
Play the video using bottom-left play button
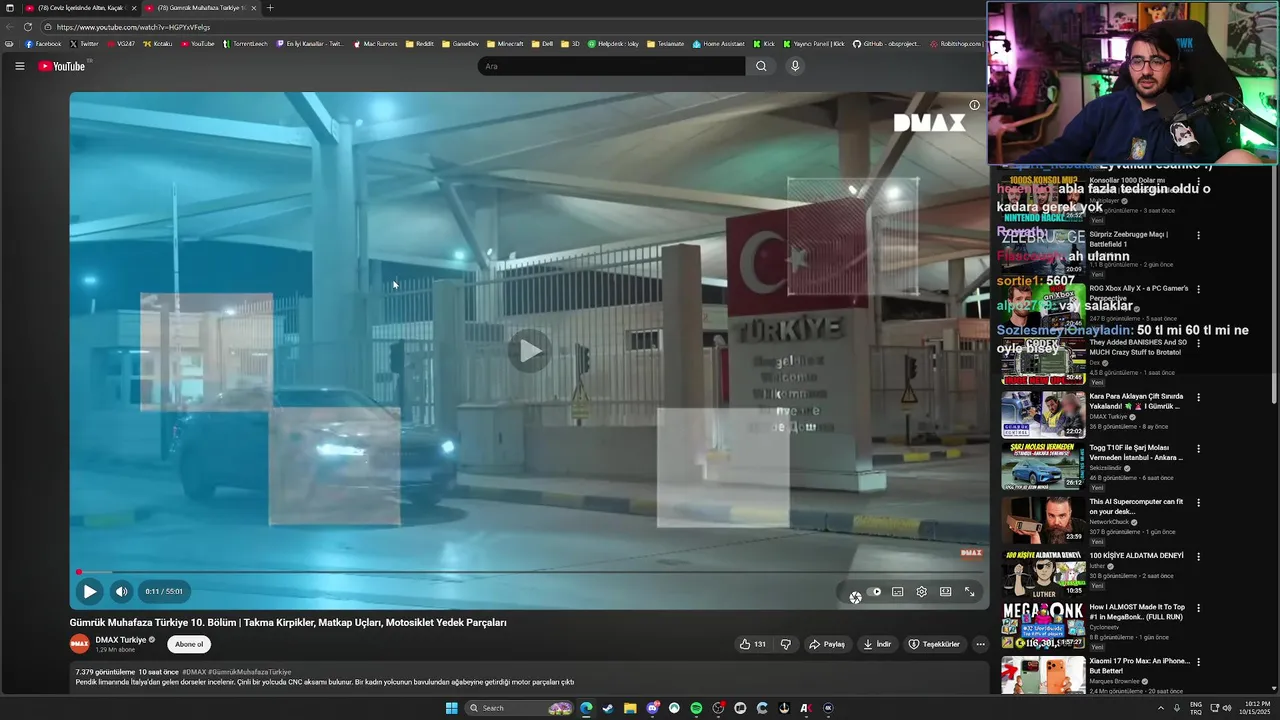click(90, 591)
